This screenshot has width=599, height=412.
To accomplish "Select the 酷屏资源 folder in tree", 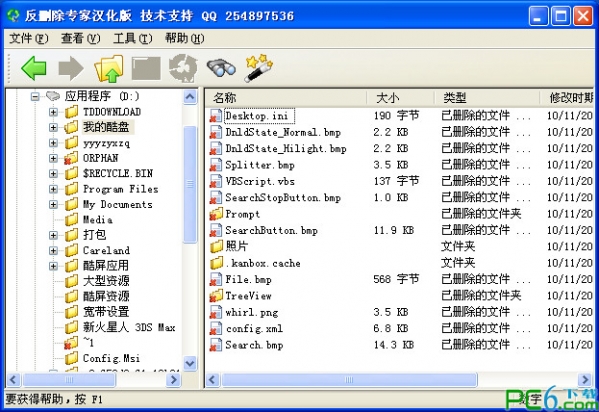I will coord(106,297).
